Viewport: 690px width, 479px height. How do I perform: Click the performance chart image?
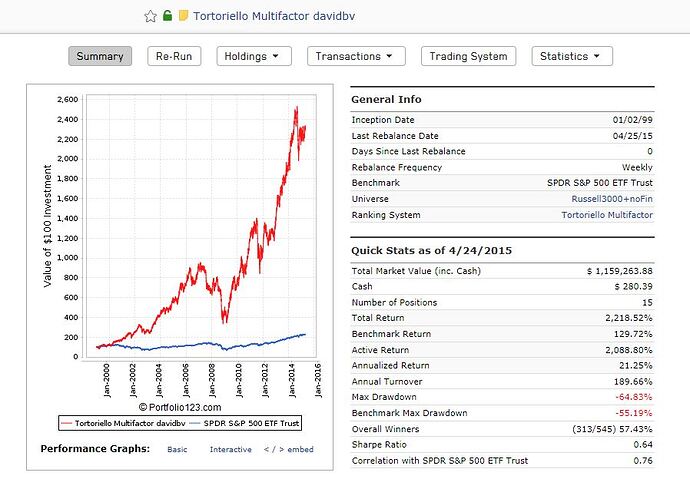pyautogui.click(x=180, y=248)
